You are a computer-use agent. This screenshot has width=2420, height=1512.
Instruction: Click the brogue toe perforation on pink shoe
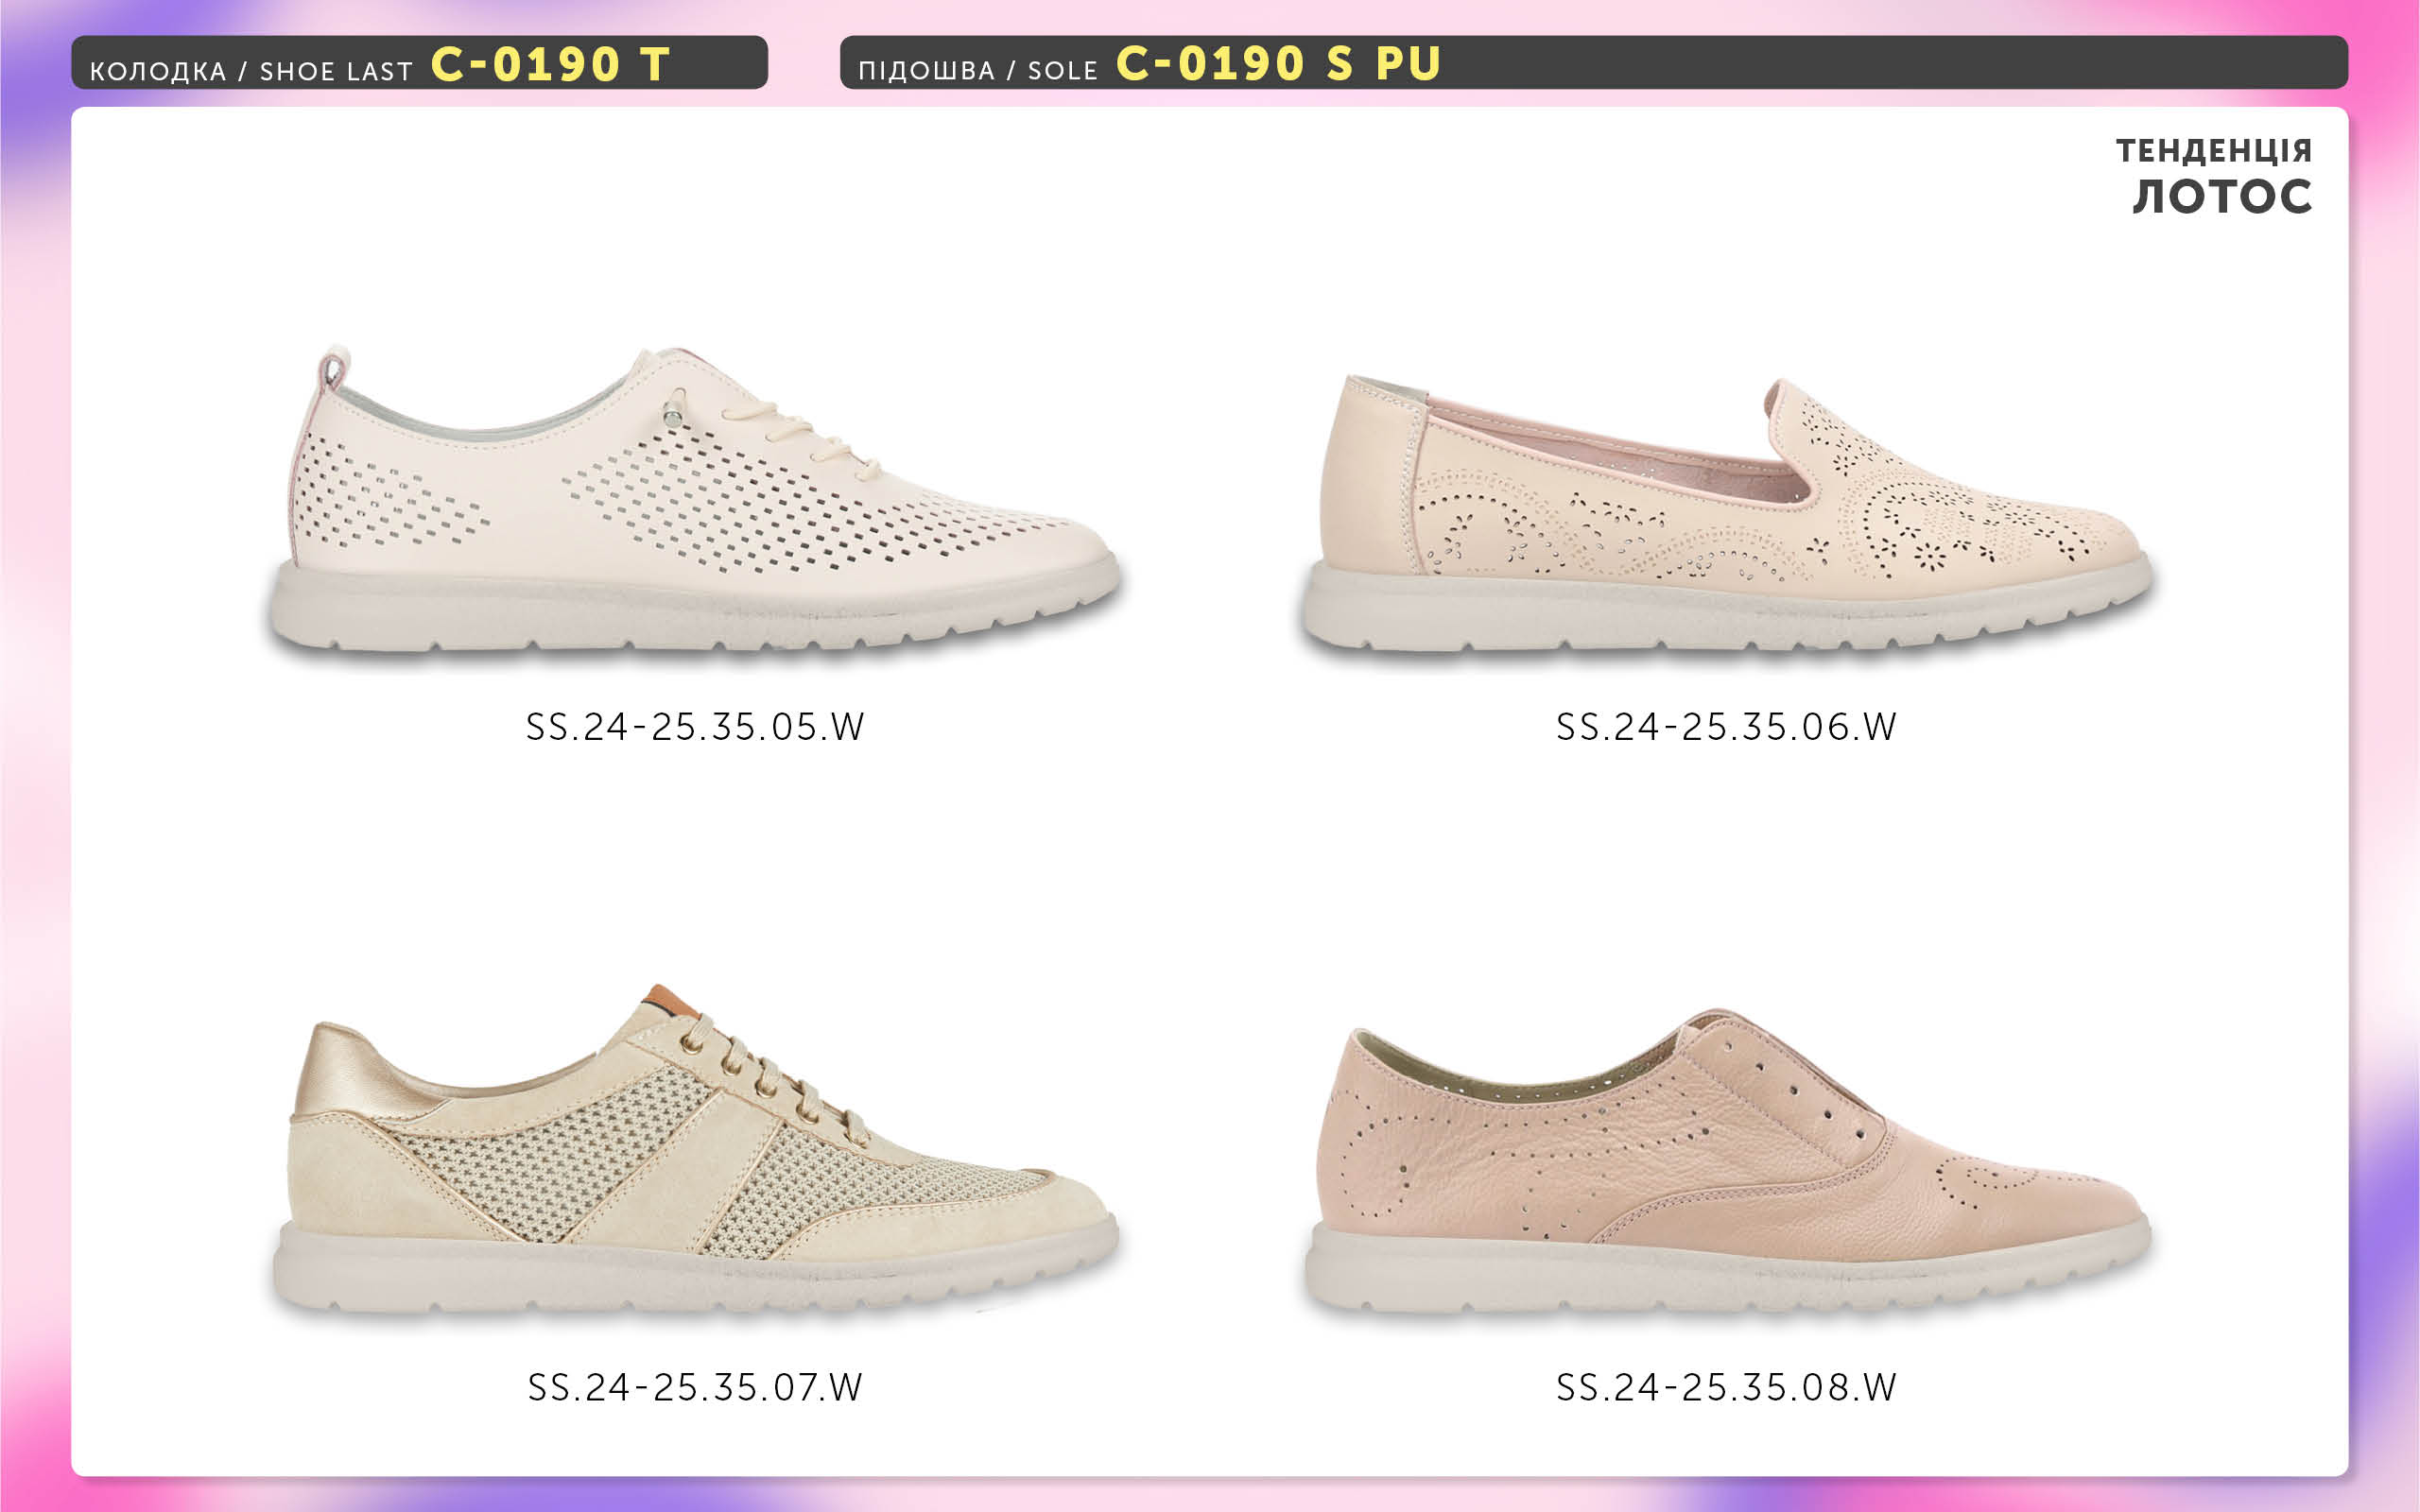point(1990,1185)
